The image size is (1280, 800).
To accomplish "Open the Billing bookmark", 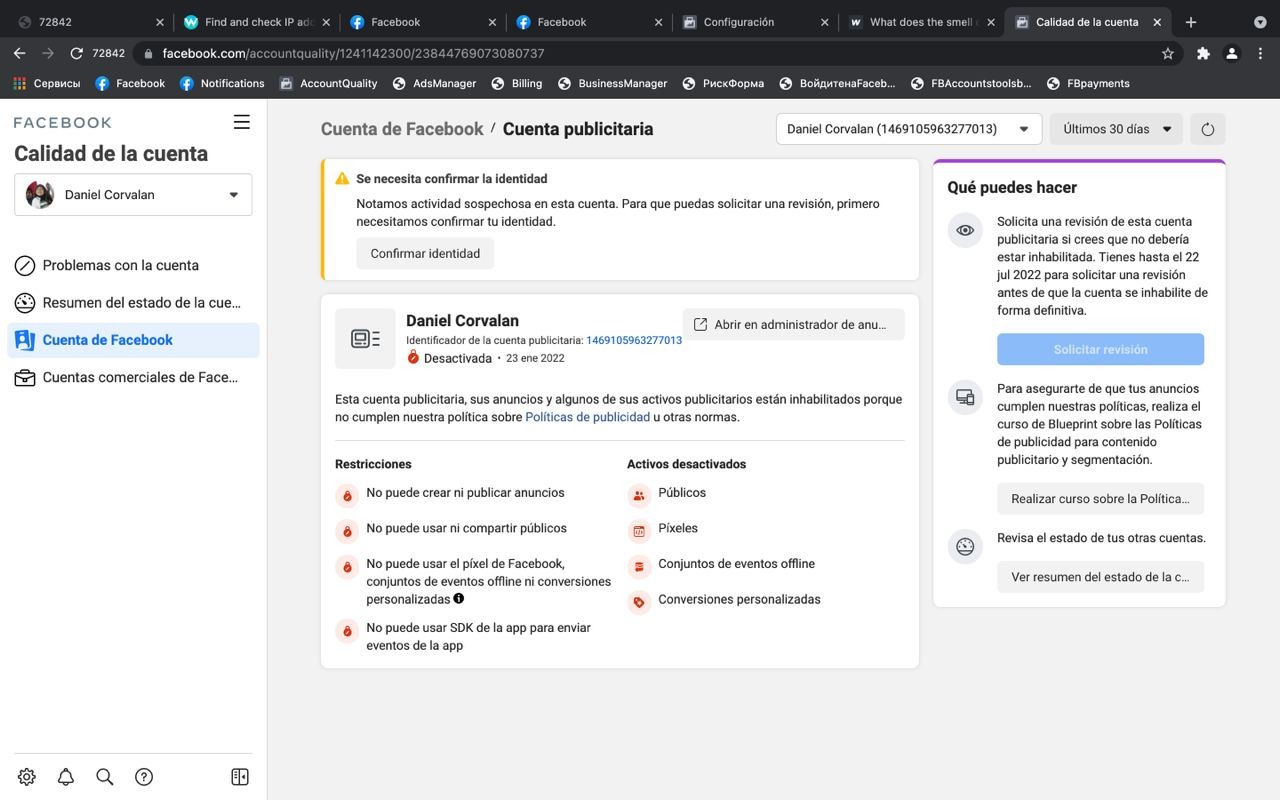I will click(516, 83).
